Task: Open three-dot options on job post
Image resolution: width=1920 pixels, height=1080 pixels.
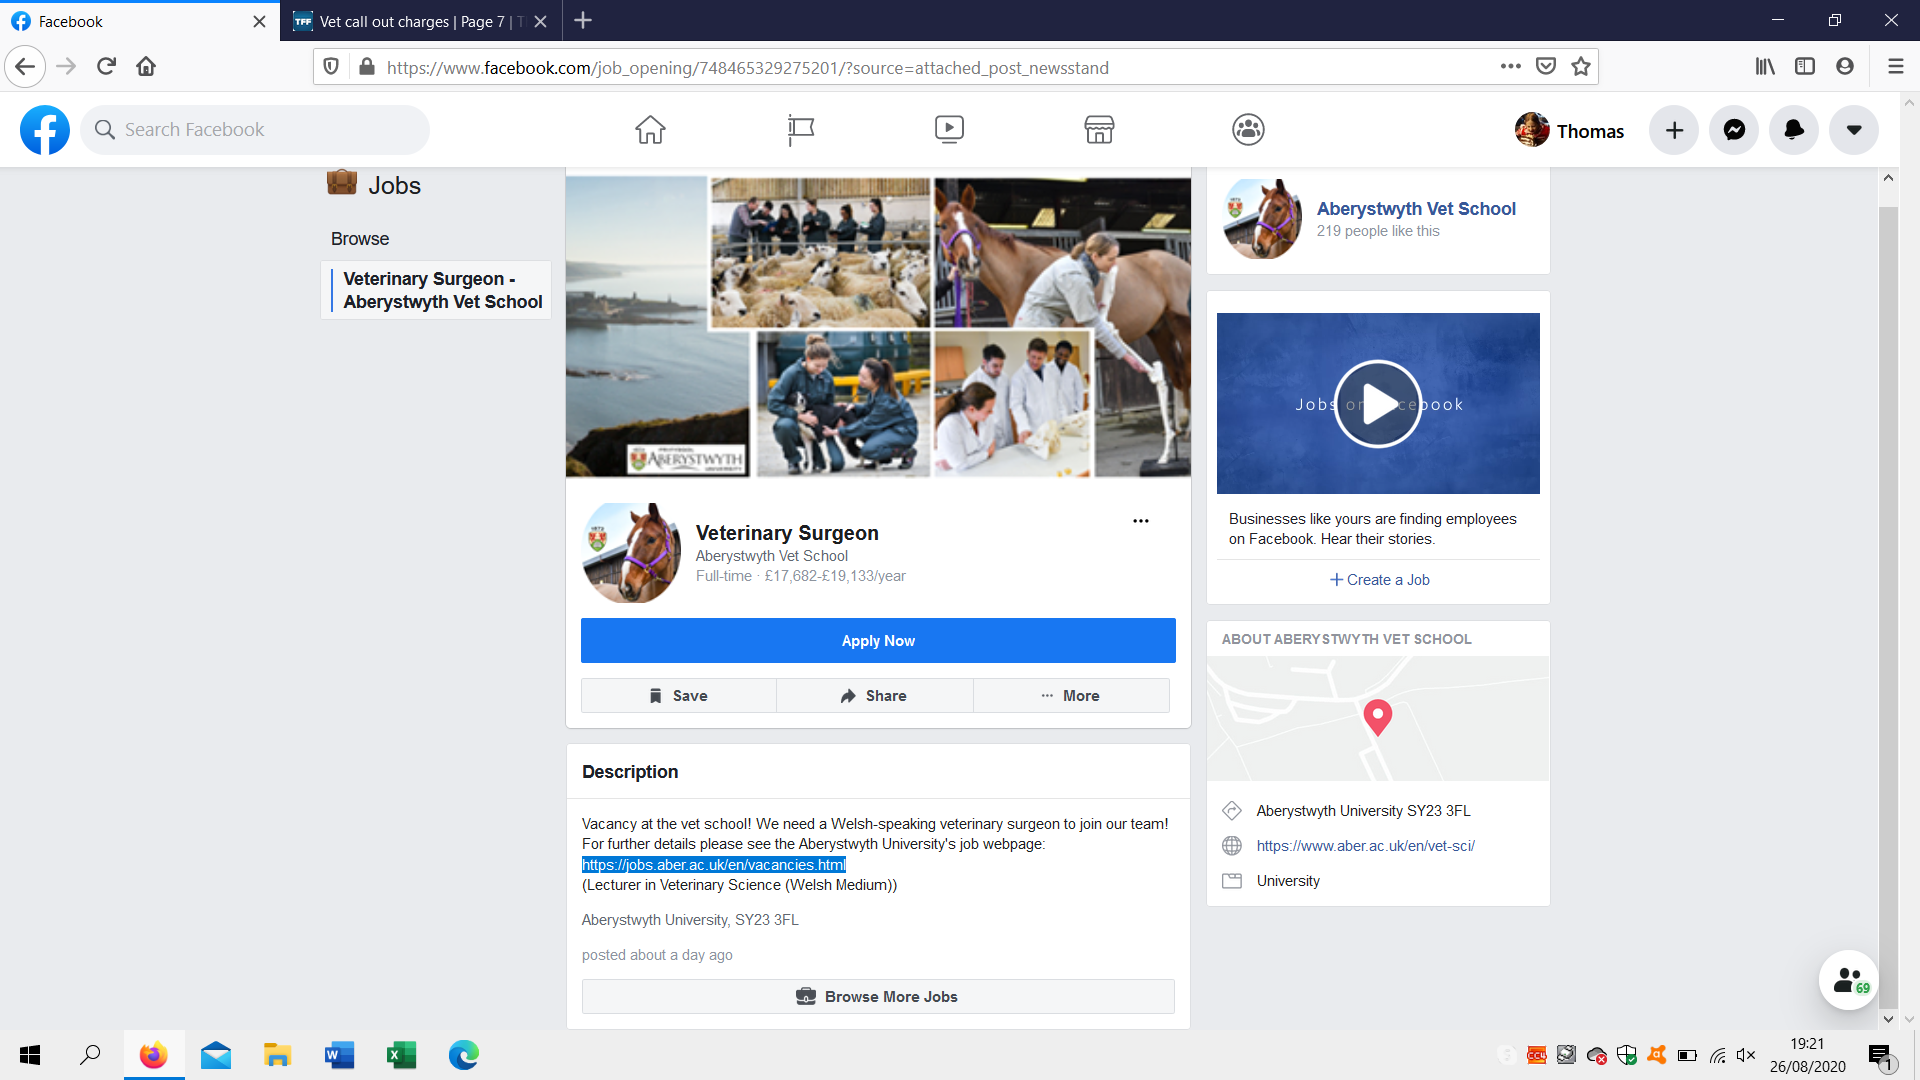Action: pyautogui.click(x=1141, y=521)
